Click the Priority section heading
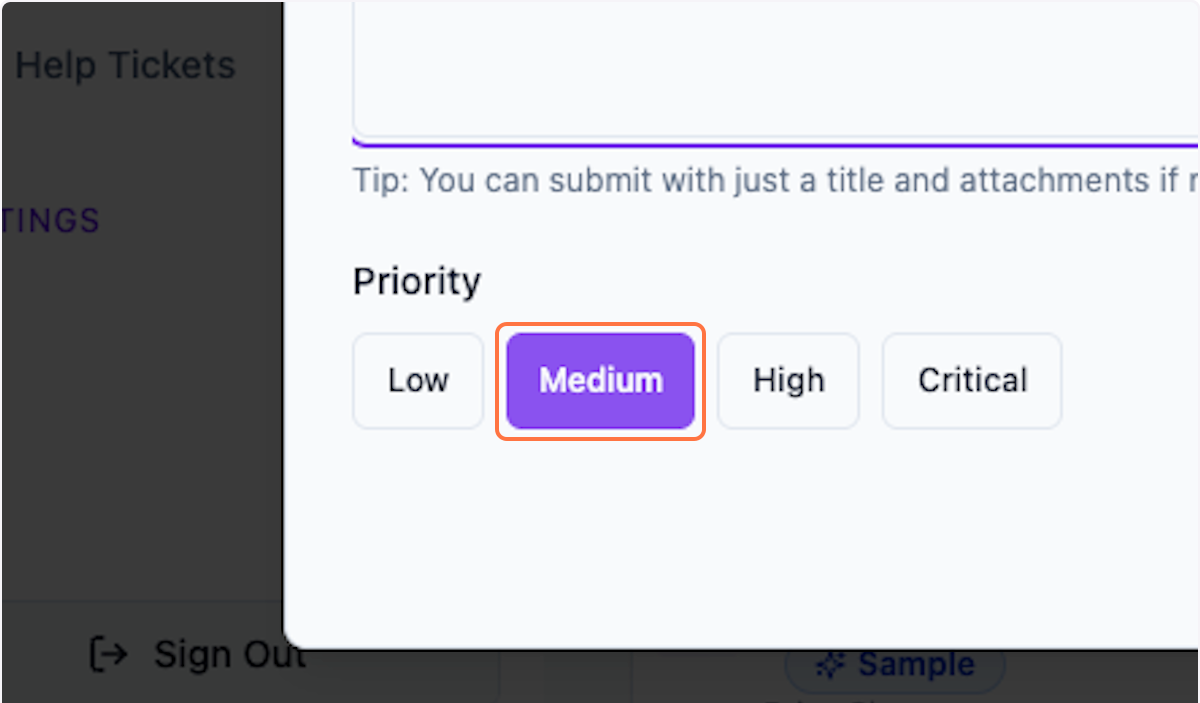The width and height of the screenshot is (1200, 703). (416, 281)
